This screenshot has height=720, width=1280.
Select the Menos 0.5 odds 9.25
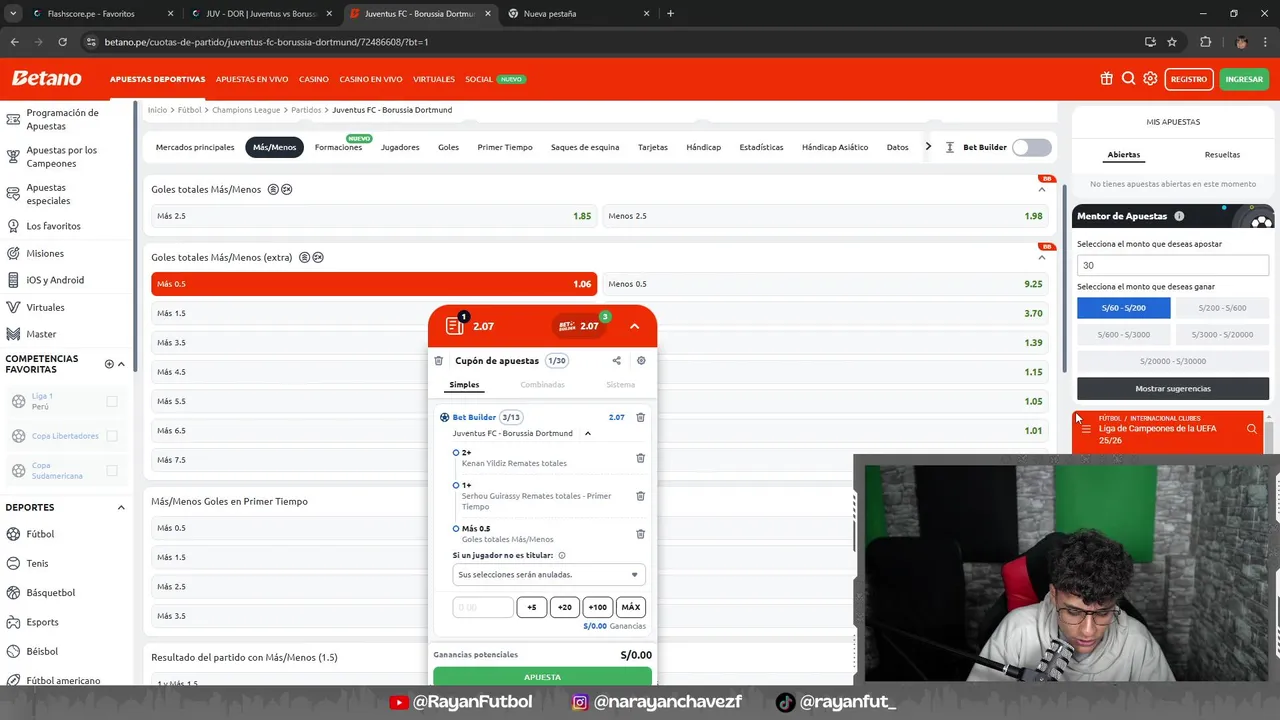coord(825,284)
